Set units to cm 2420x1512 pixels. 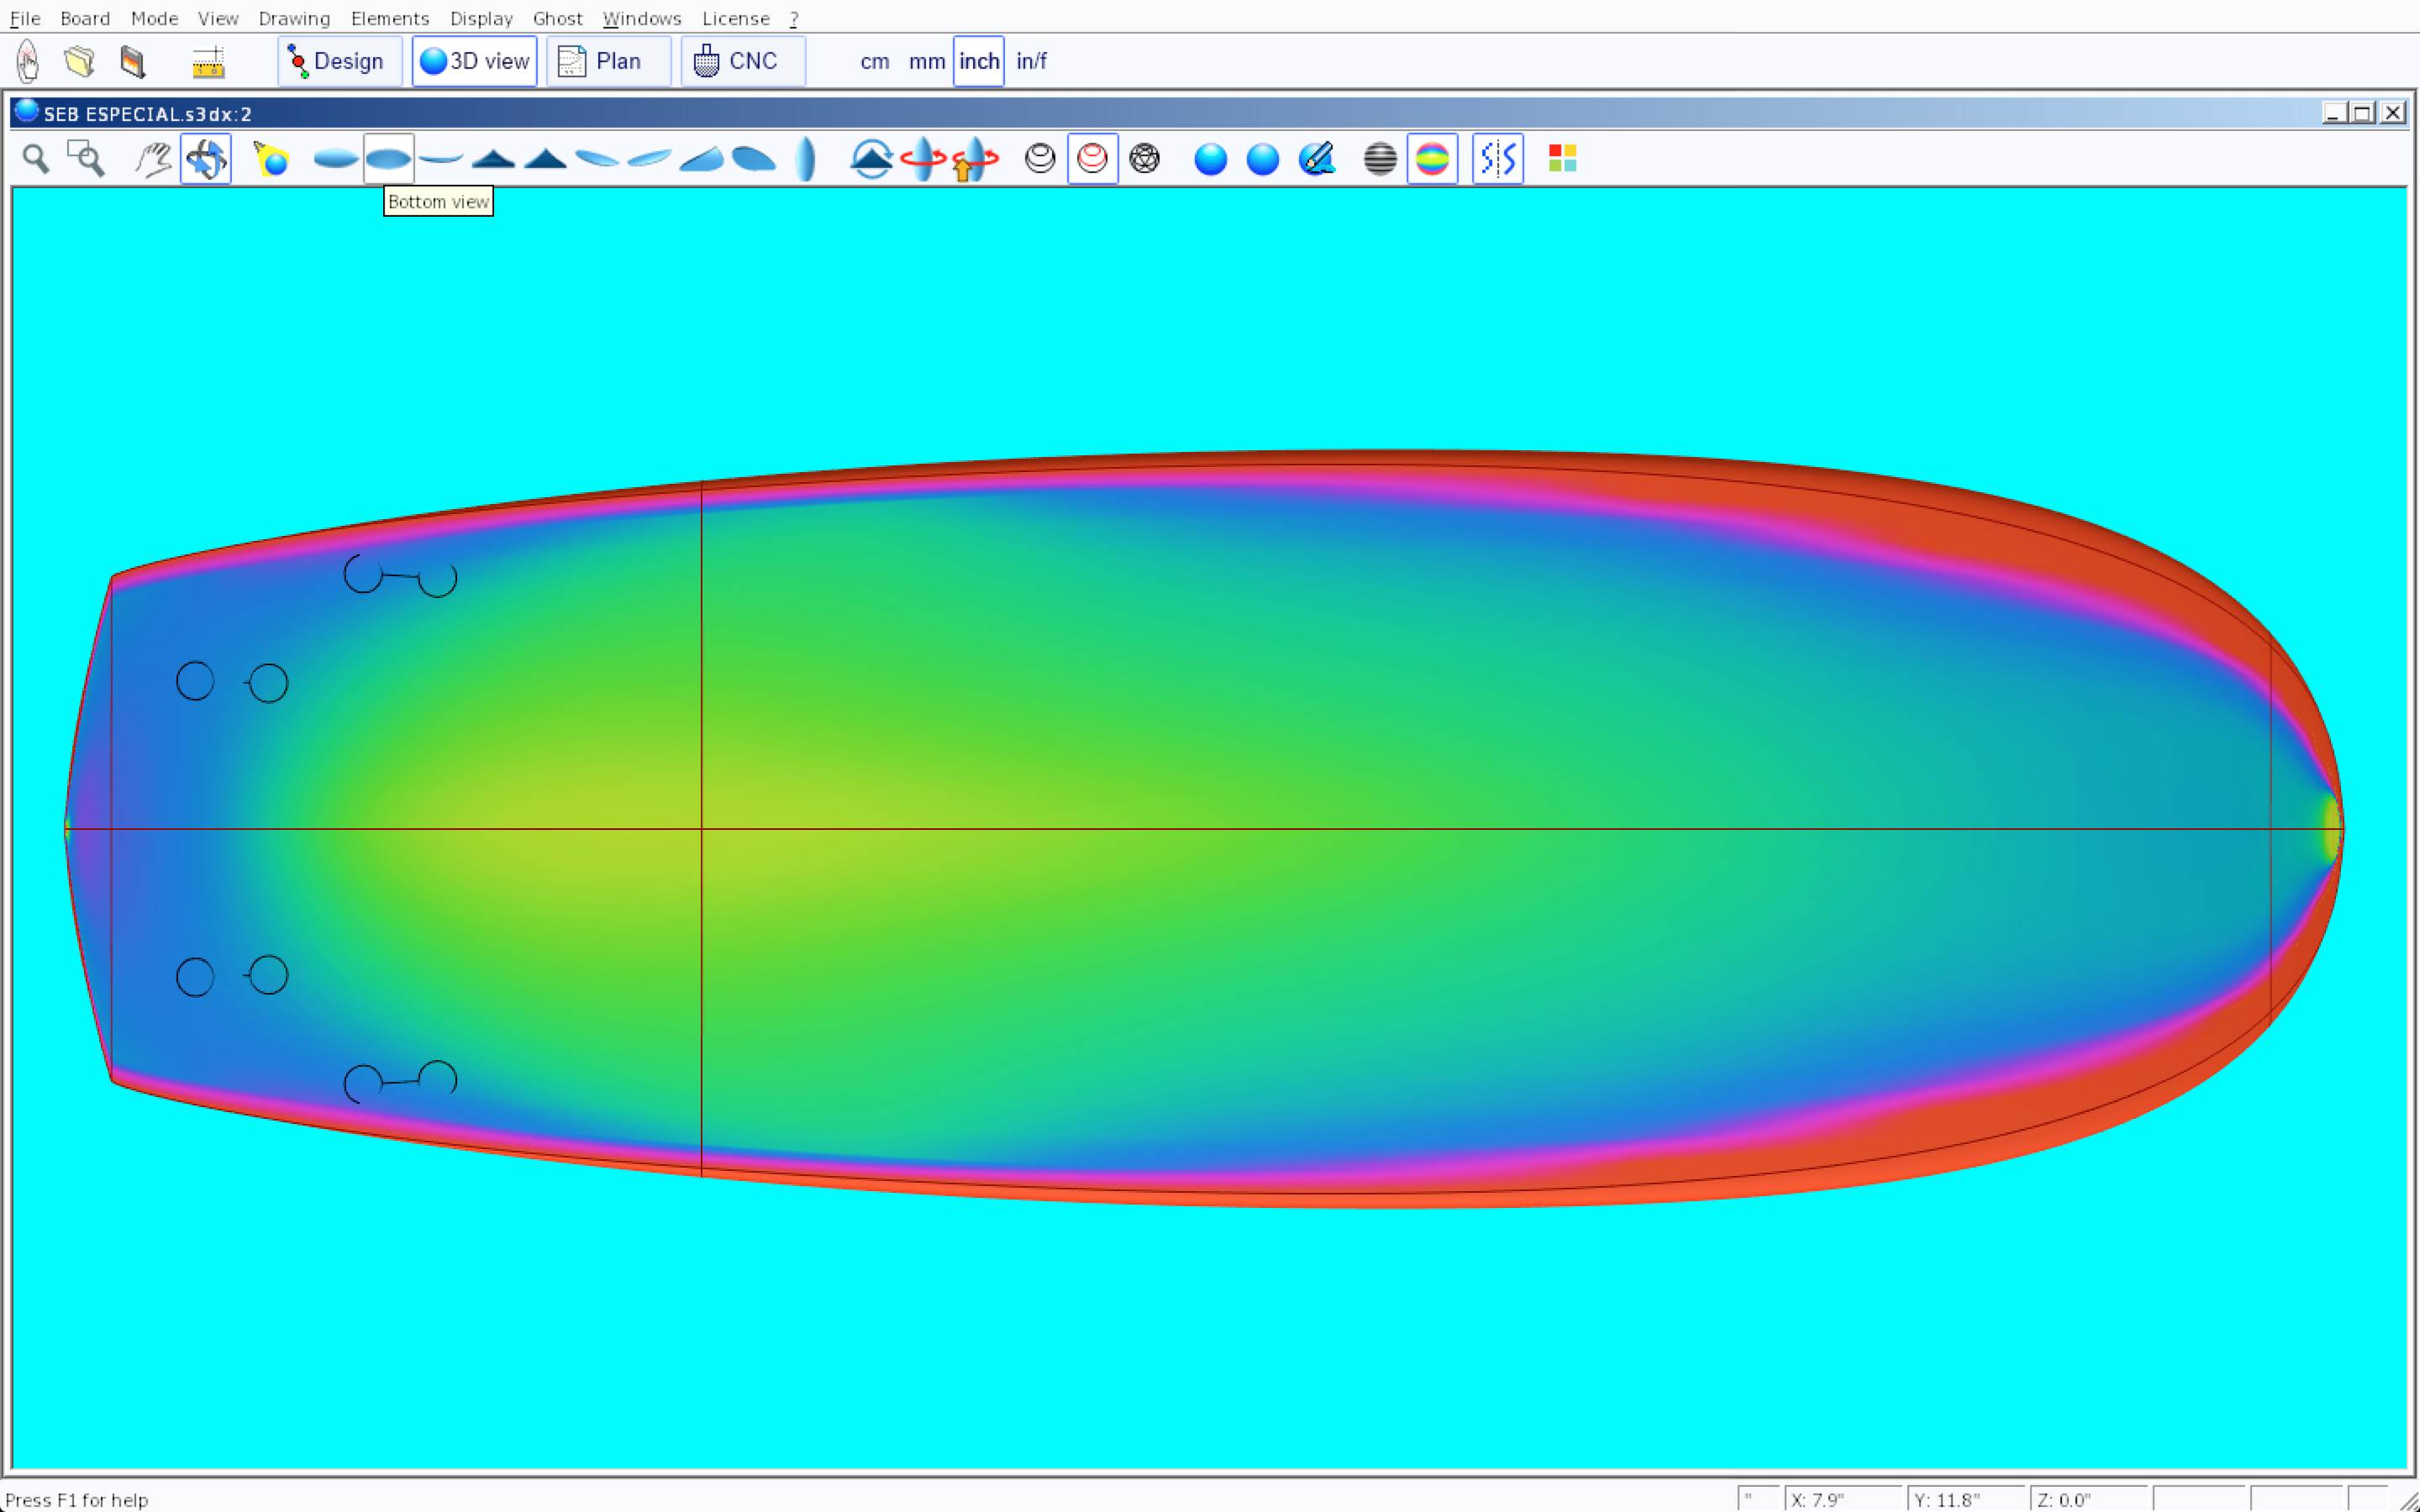pyautogui.click(x=874, y=61)
